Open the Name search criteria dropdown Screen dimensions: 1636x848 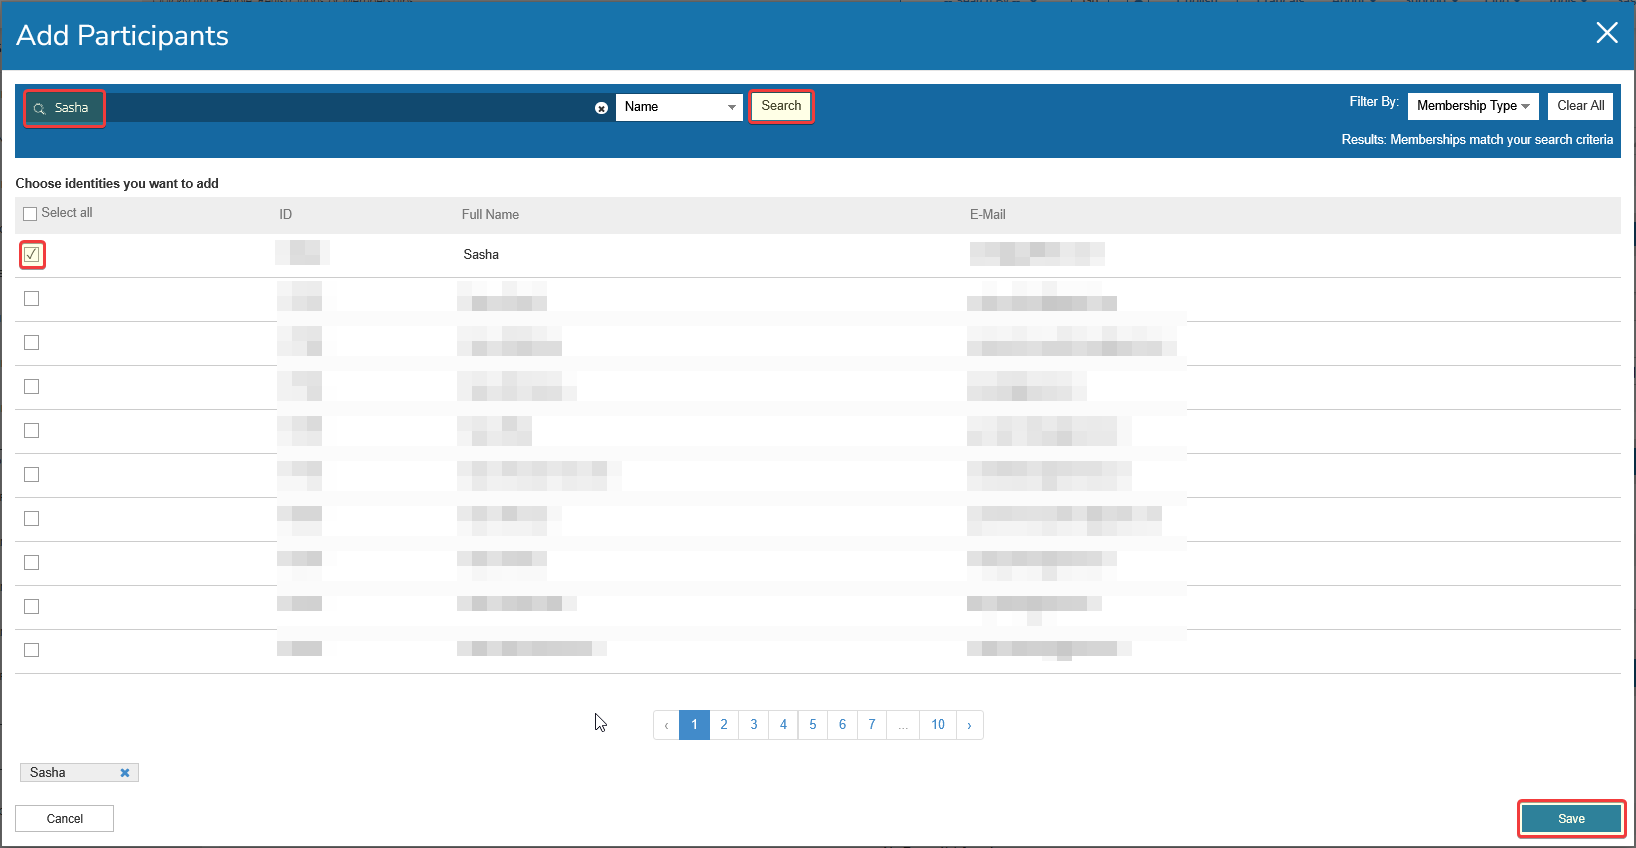coord(679,107)
